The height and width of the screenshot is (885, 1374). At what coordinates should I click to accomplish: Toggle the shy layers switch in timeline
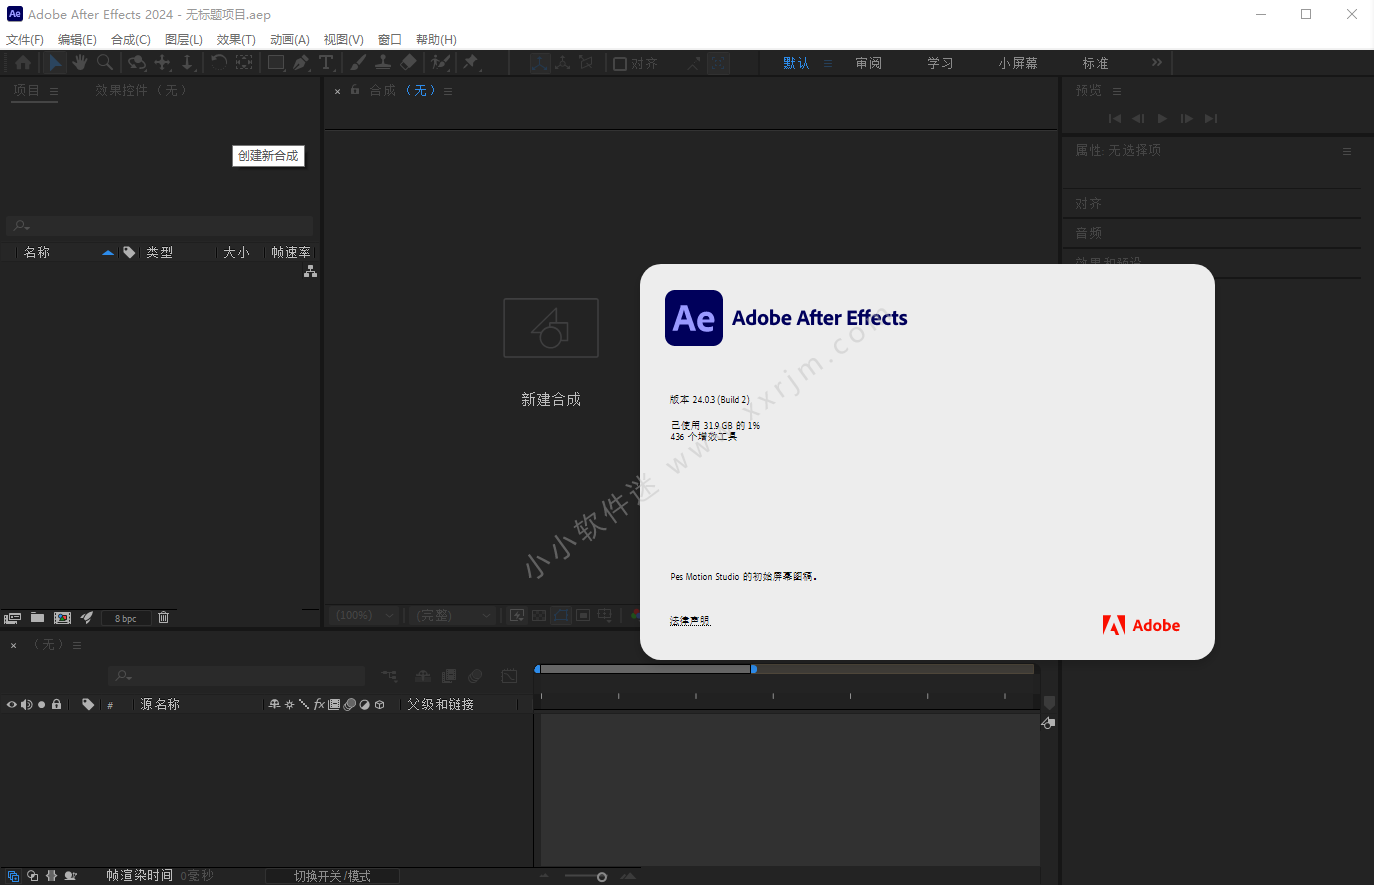point(422,676)
